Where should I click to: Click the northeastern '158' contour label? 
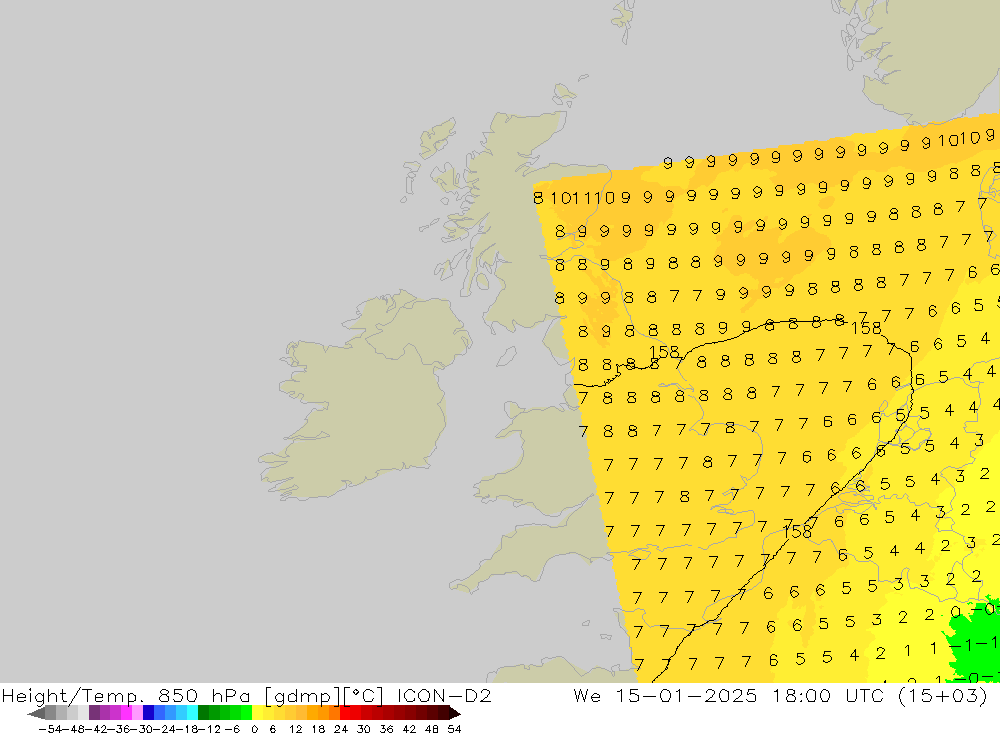[x=866, y=328]
